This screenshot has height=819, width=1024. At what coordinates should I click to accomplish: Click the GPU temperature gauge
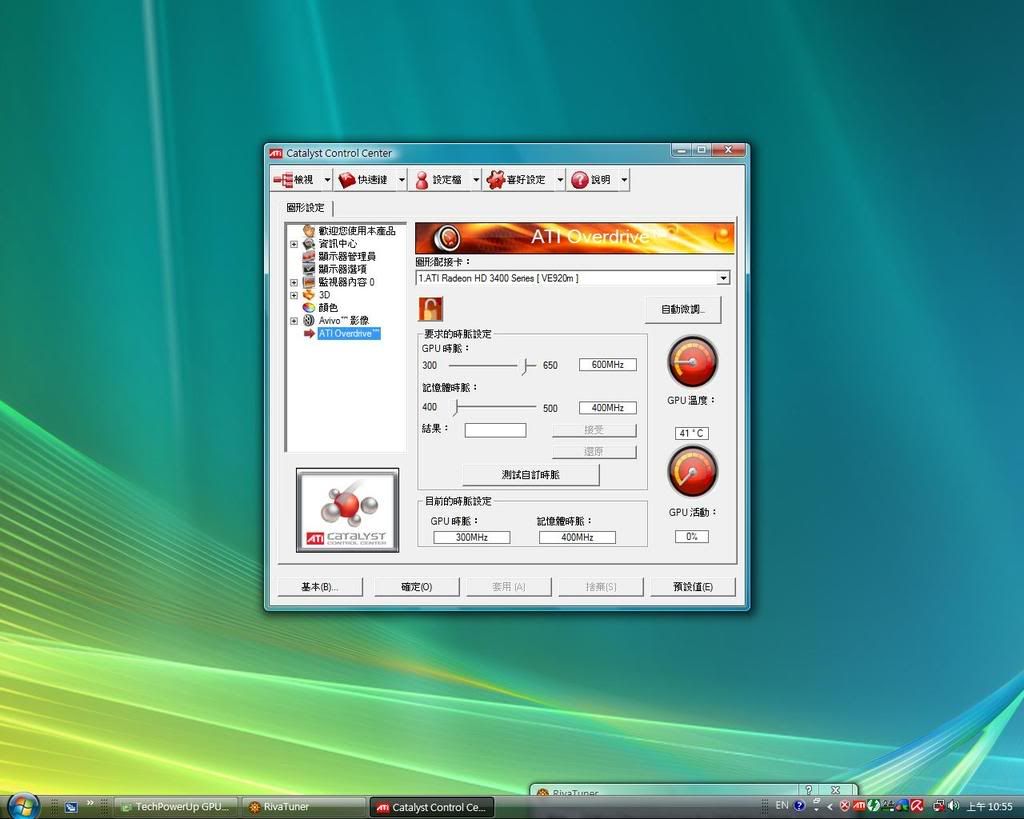pyautogui.click(x=692, y=361)
